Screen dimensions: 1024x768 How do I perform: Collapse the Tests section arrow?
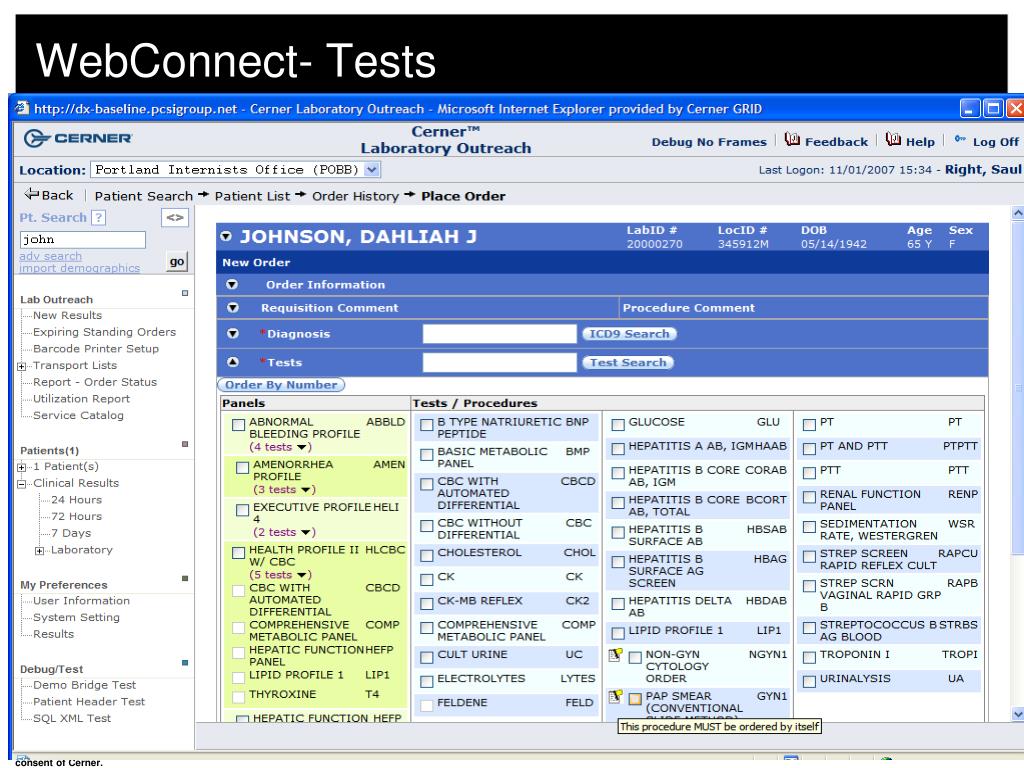click(232, 362)
